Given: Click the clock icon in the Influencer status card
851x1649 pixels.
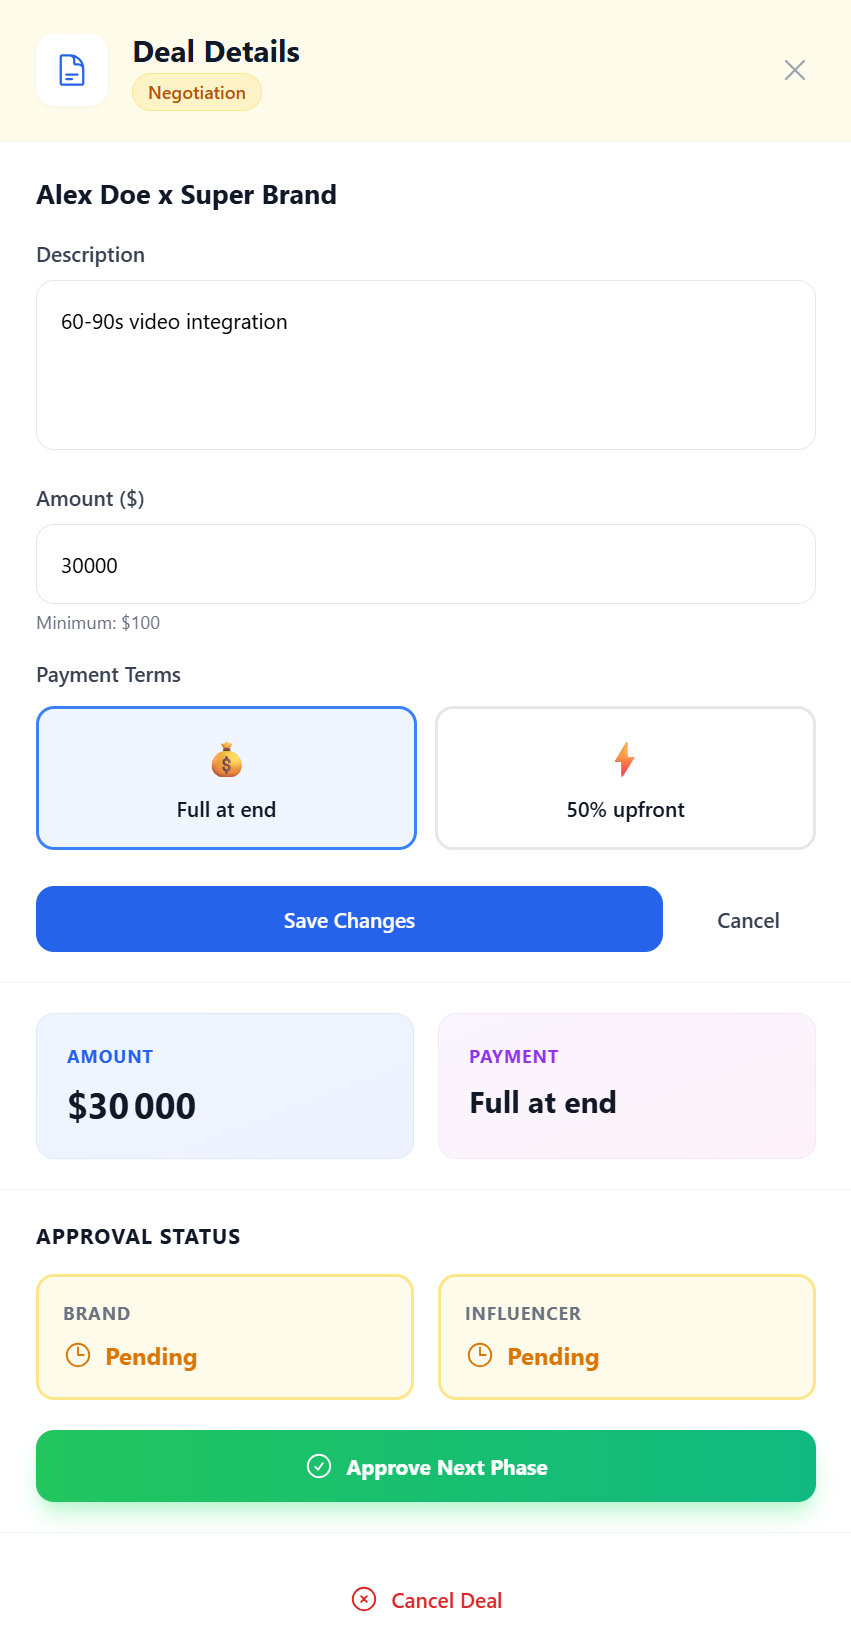Looking at the screenshot, I should pyautogui.click(x=480, y=1355).
